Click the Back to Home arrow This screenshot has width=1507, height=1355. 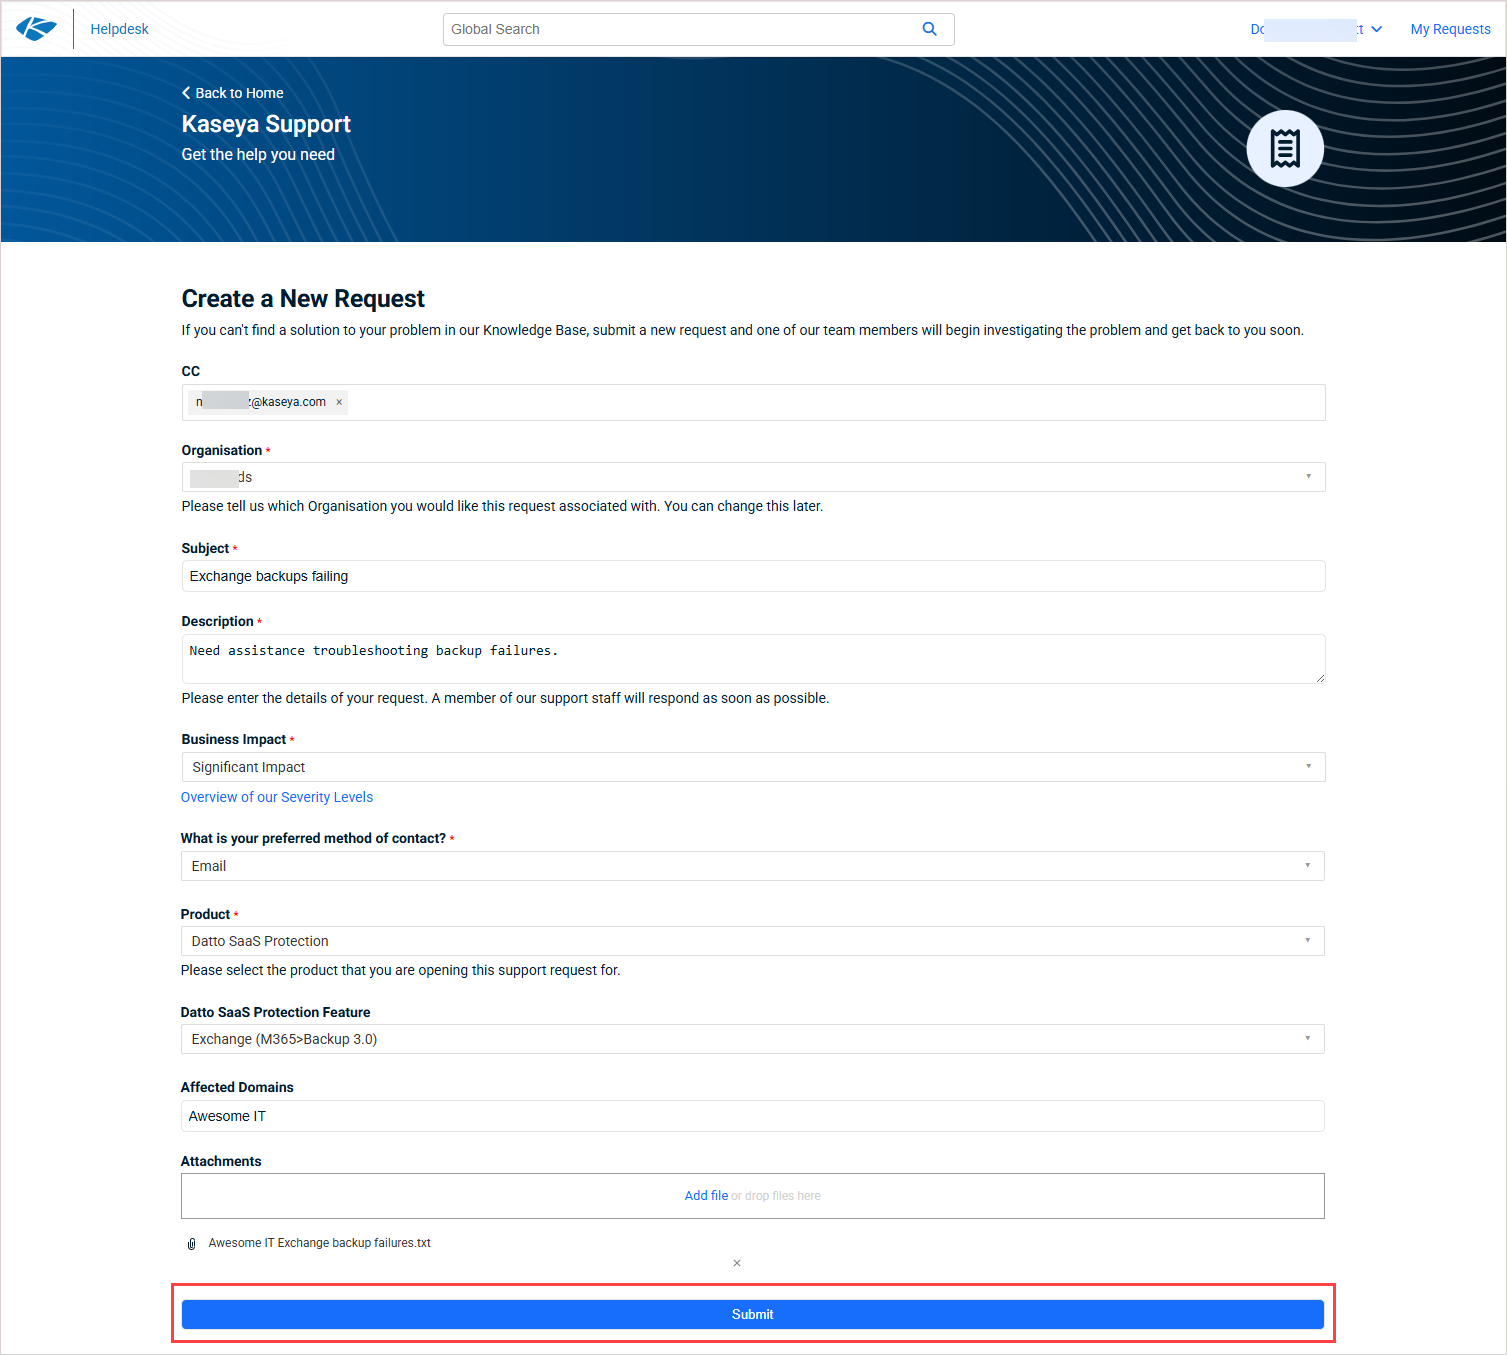186,93
